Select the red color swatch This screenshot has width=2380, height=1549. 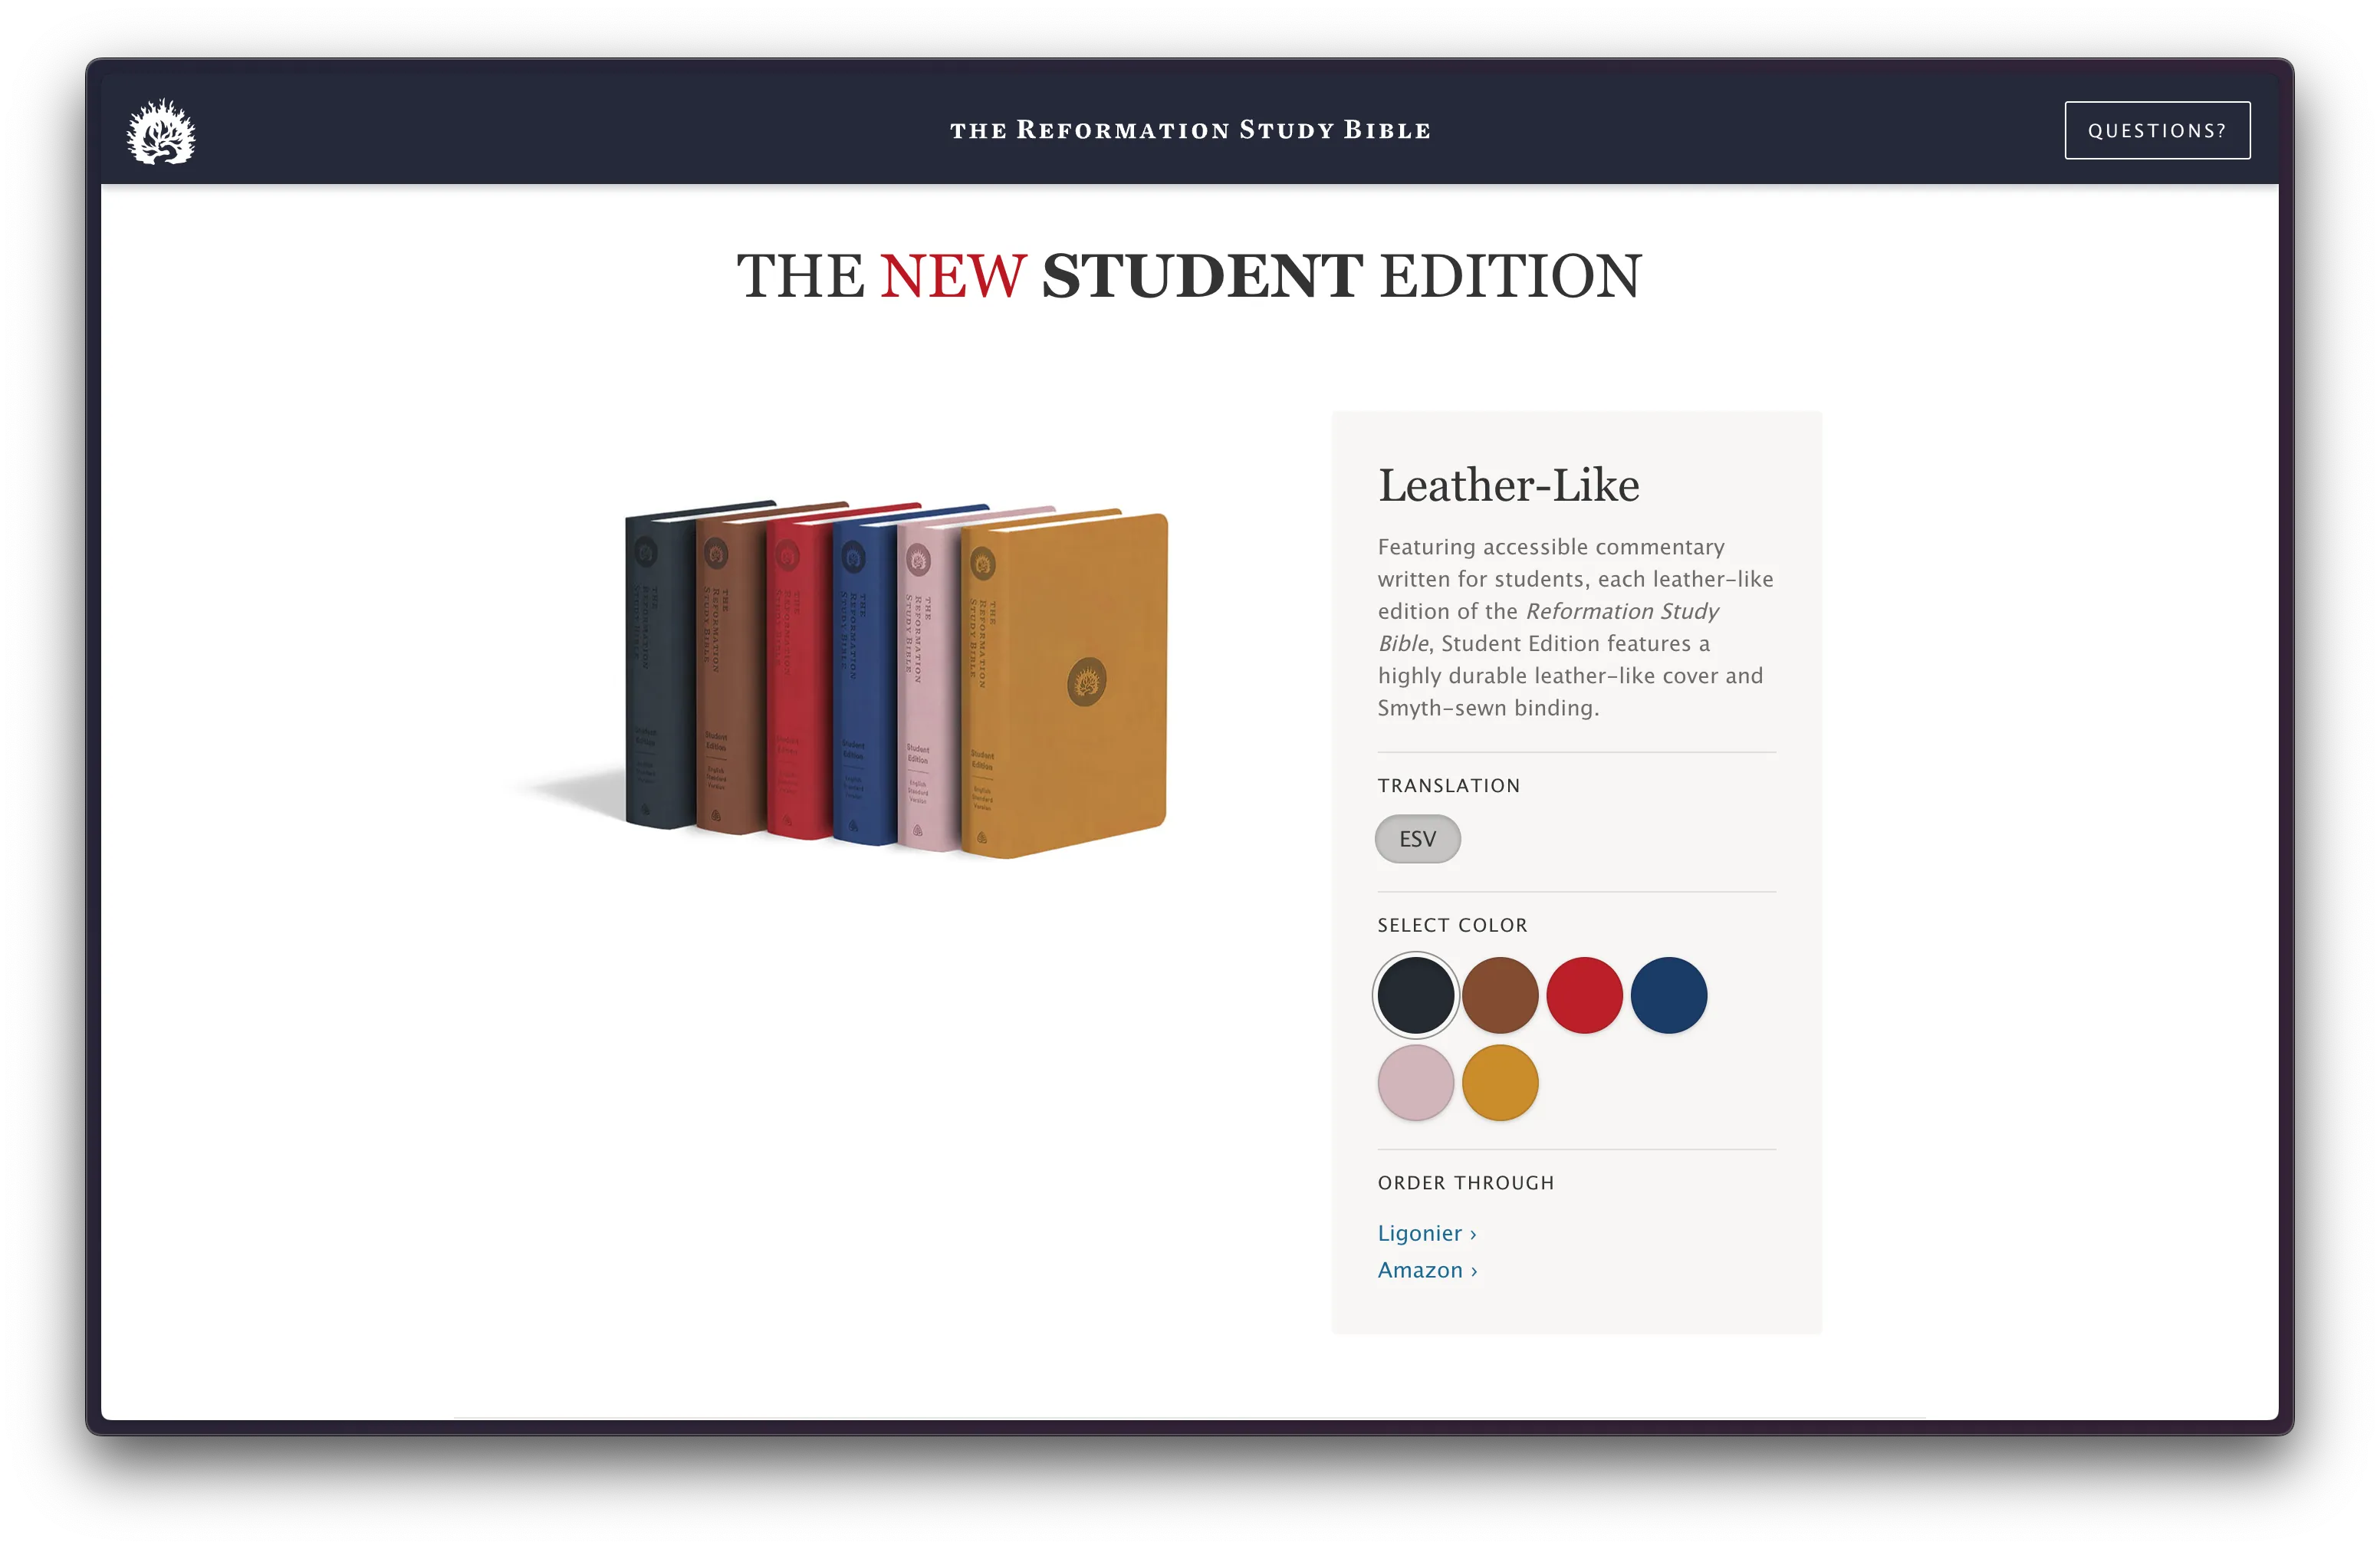1584,994
